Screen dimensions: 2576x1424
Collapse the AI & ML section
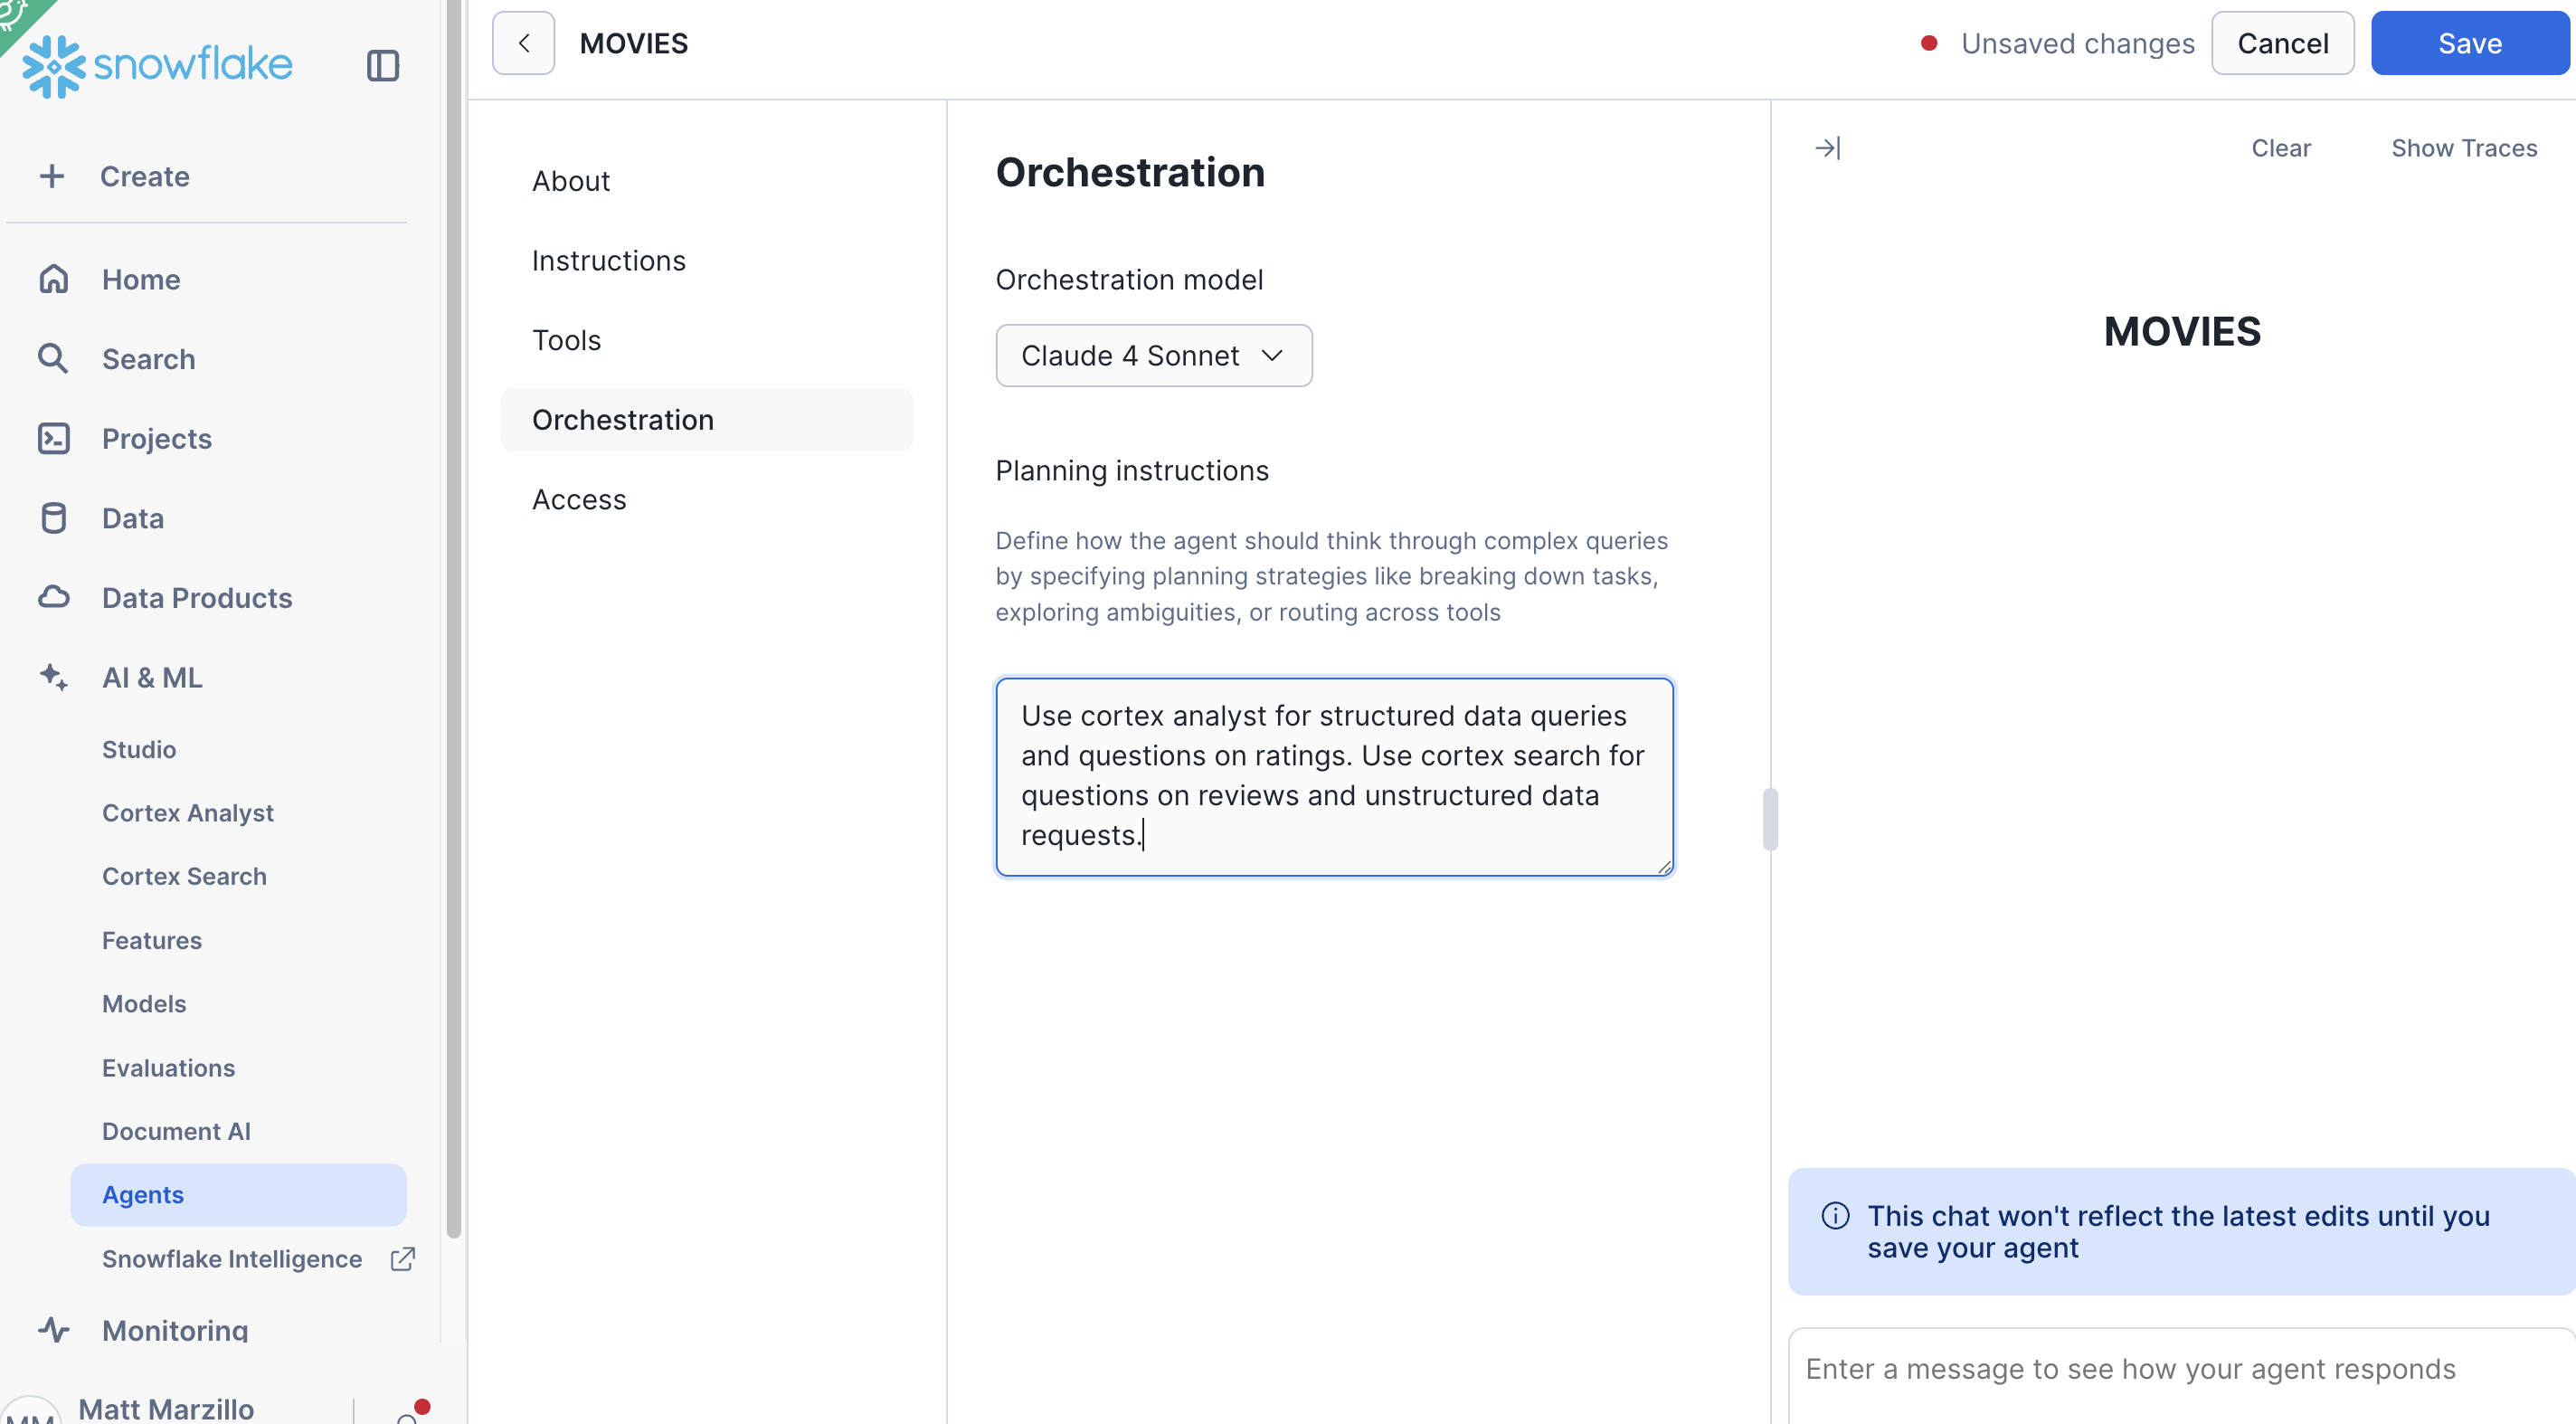click(152, 677)
